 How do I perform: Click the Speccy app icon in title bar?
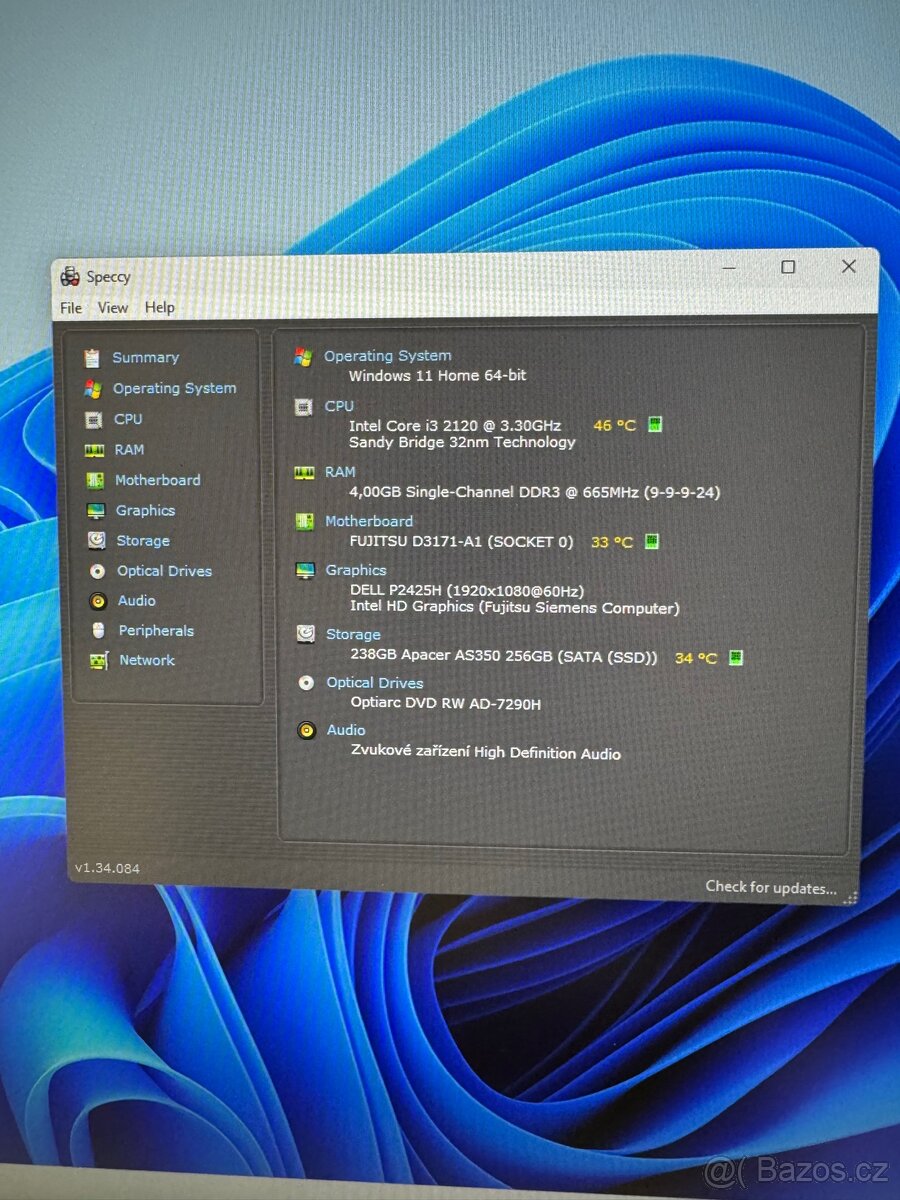(70, 277)
